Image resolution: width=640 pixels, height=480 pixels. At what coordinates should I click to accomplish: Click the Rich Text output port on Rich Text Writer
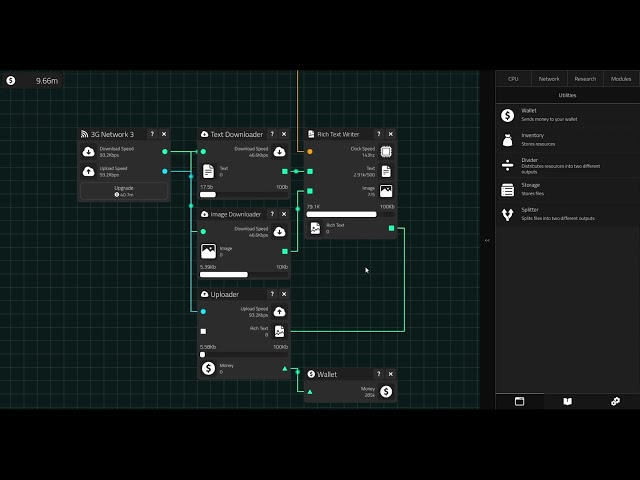[x=391, y=228]
